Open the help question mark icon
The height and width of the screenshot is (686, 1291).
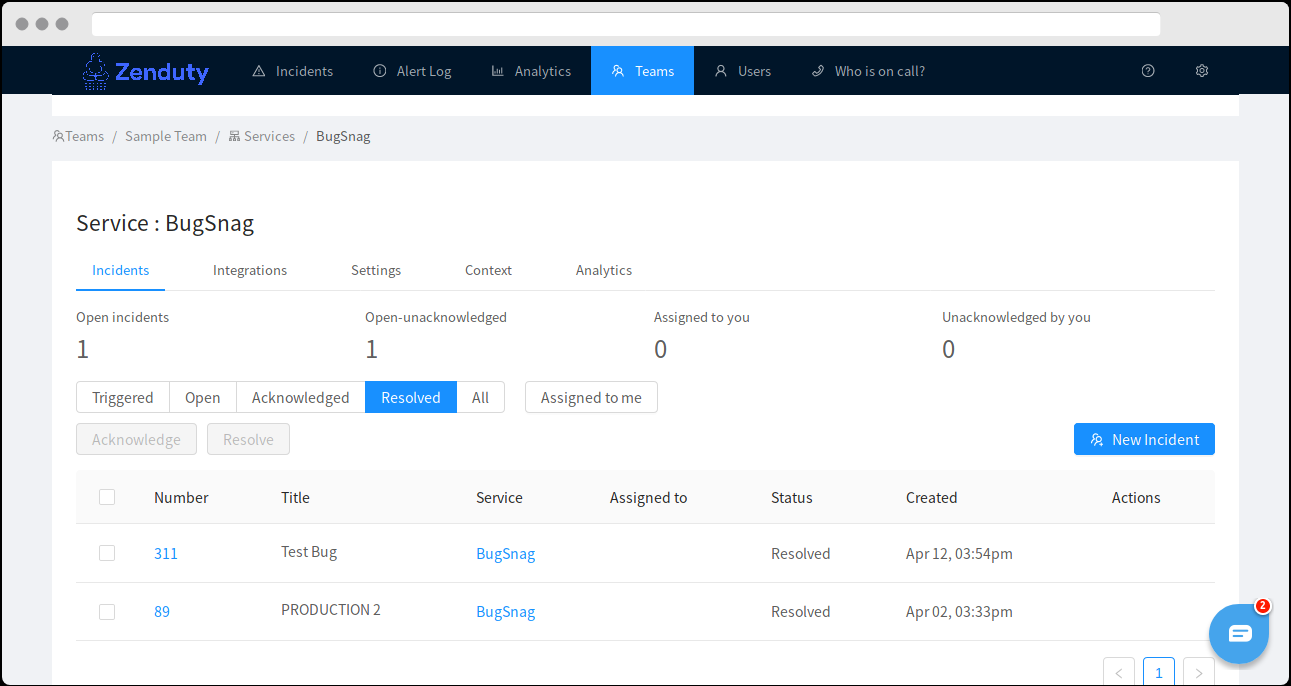(x=1148, y=71)
